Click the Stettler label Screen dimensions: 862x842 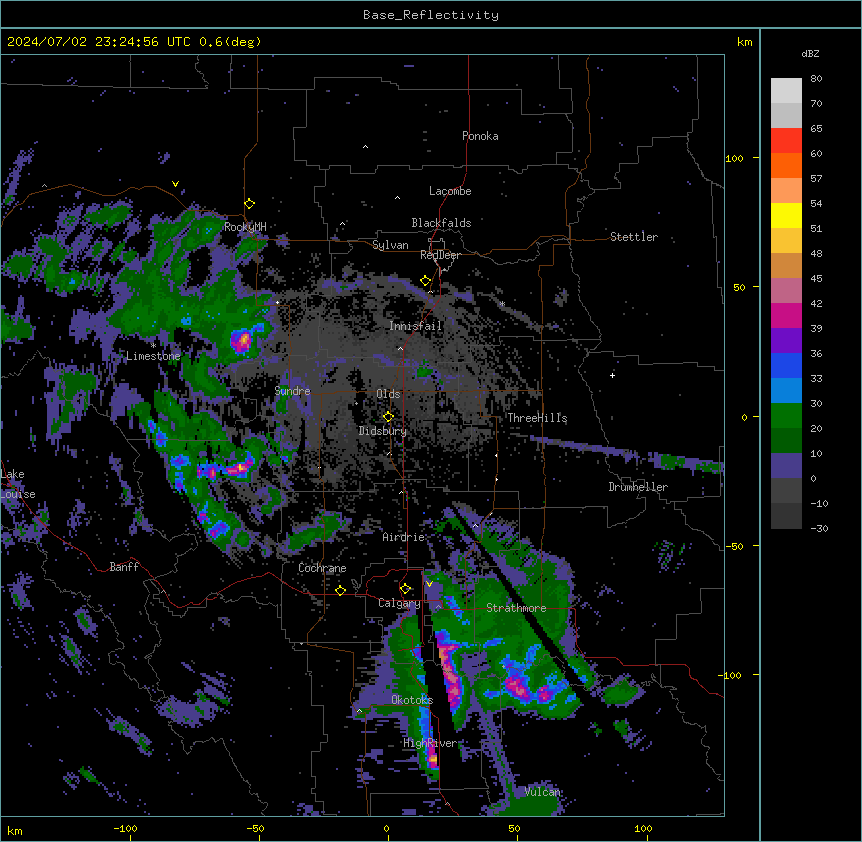click(x=633, y=237)
